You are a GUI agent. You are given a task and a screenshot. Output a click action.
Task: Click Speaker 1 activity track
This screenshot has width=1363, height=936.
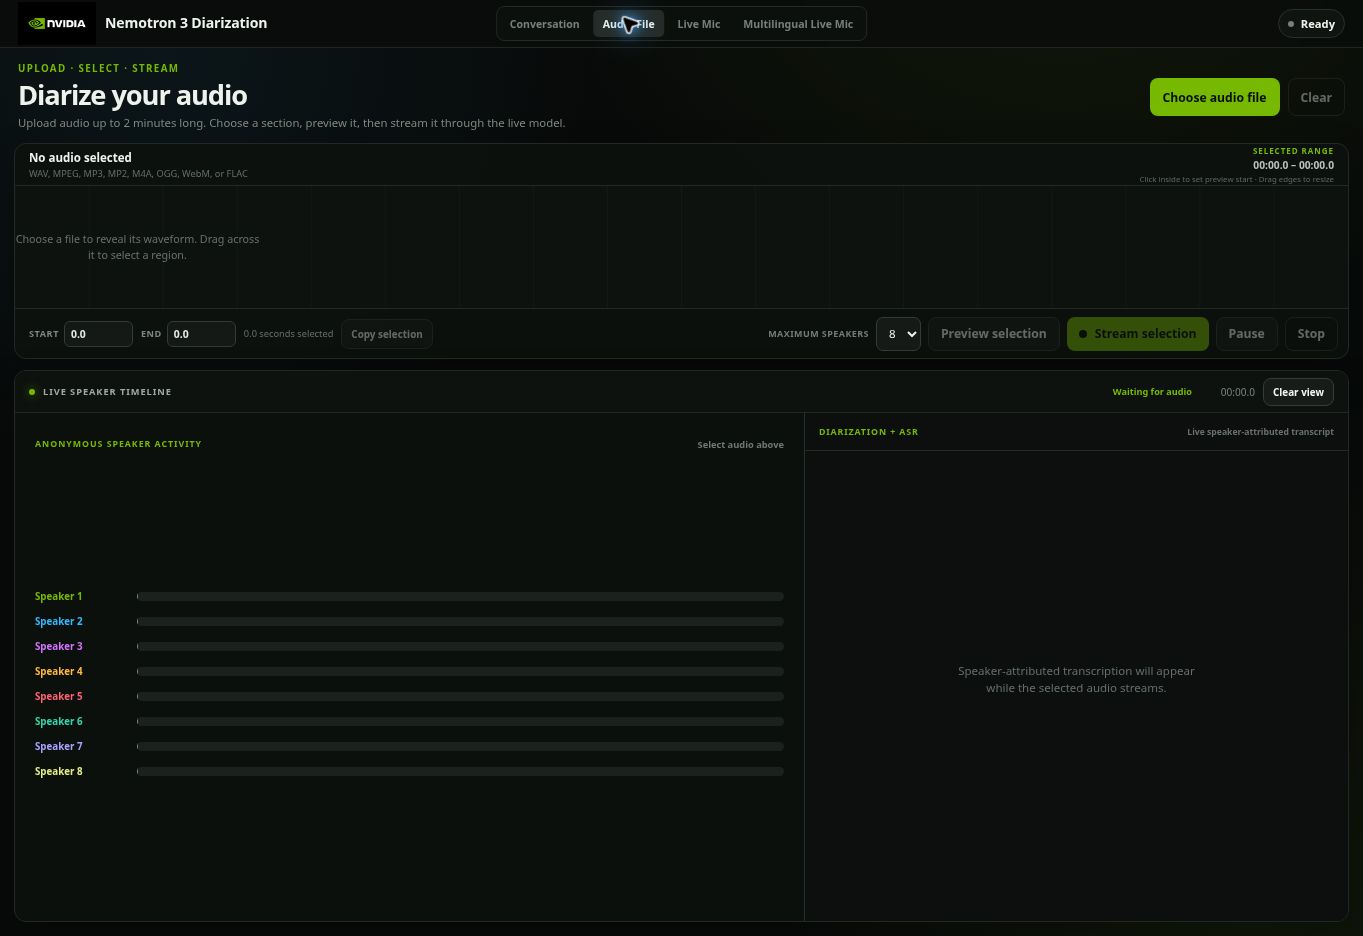pyautogui.click(x=460, y=596)
